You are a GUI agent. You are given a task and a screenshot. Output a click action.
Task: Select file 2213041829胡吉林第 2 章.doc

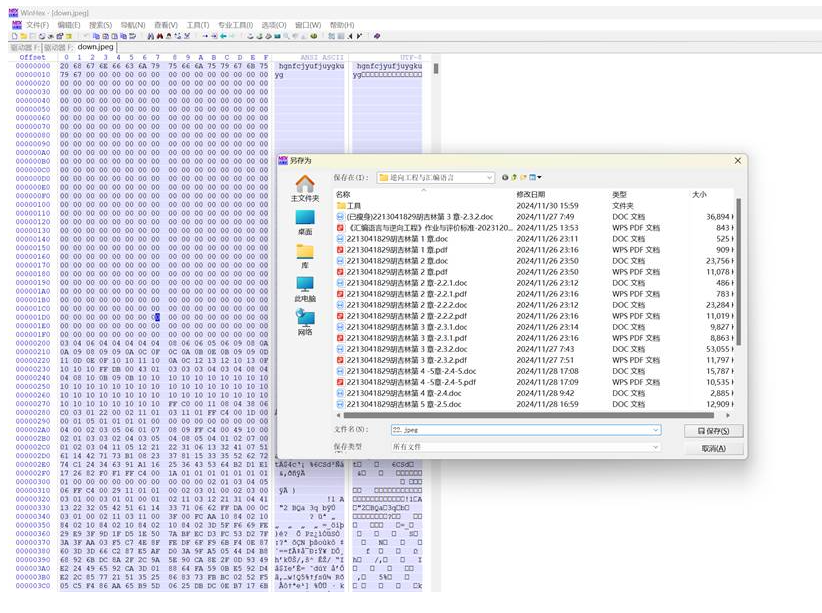392,261
